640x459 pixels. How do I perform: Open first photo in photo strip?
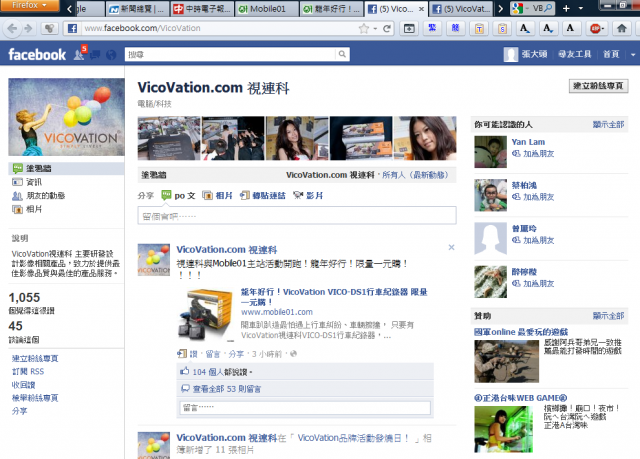tap(169, 138)
